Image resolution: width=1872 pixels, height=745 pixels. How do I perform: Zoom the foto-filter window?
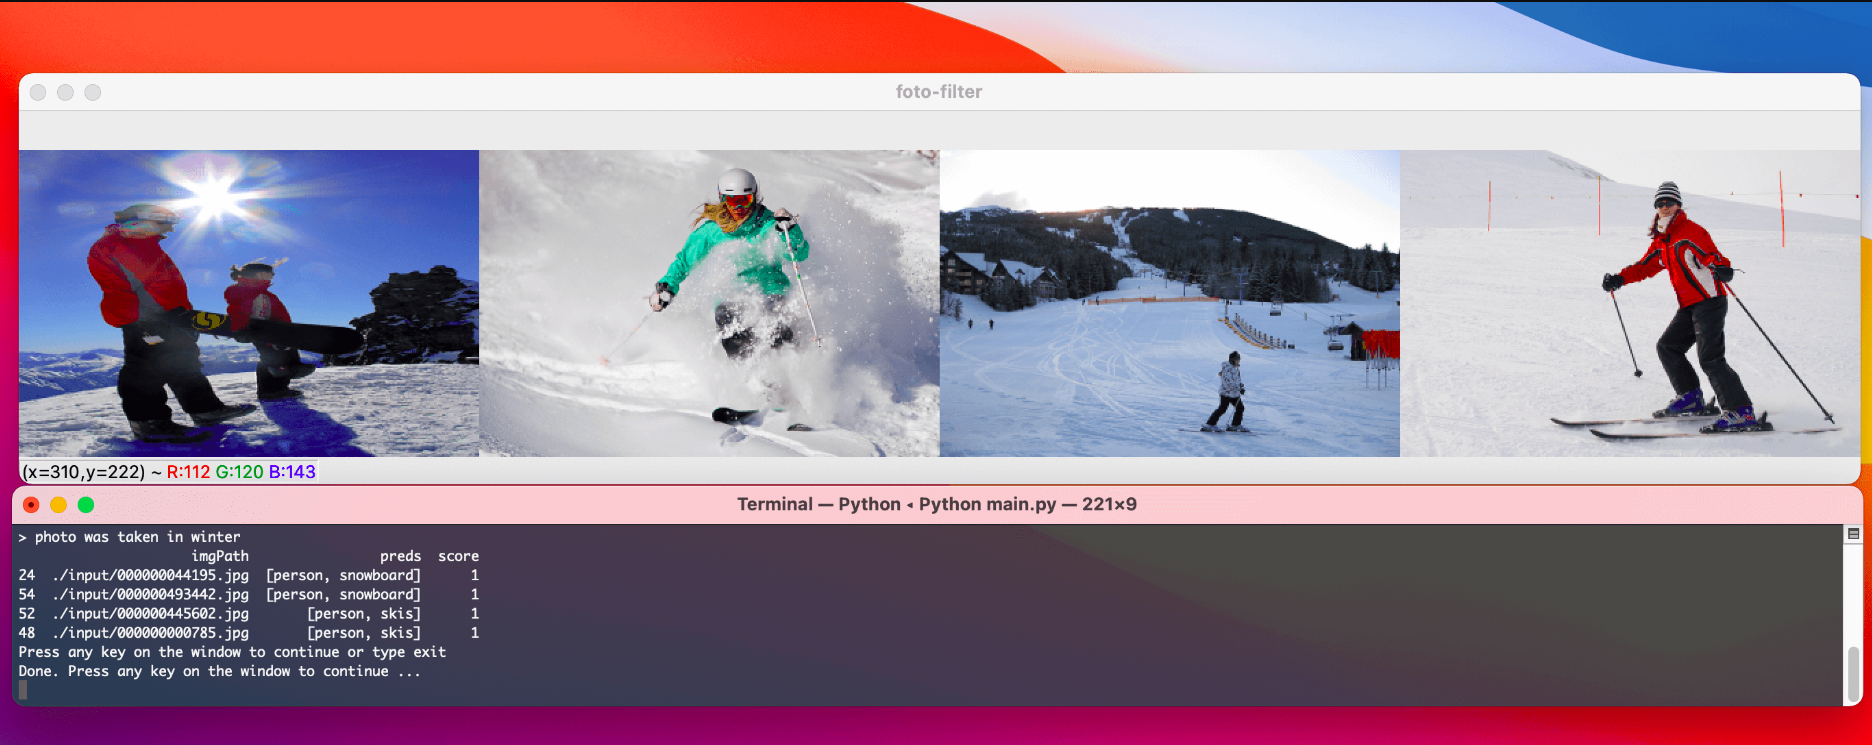tap(93, 92)
